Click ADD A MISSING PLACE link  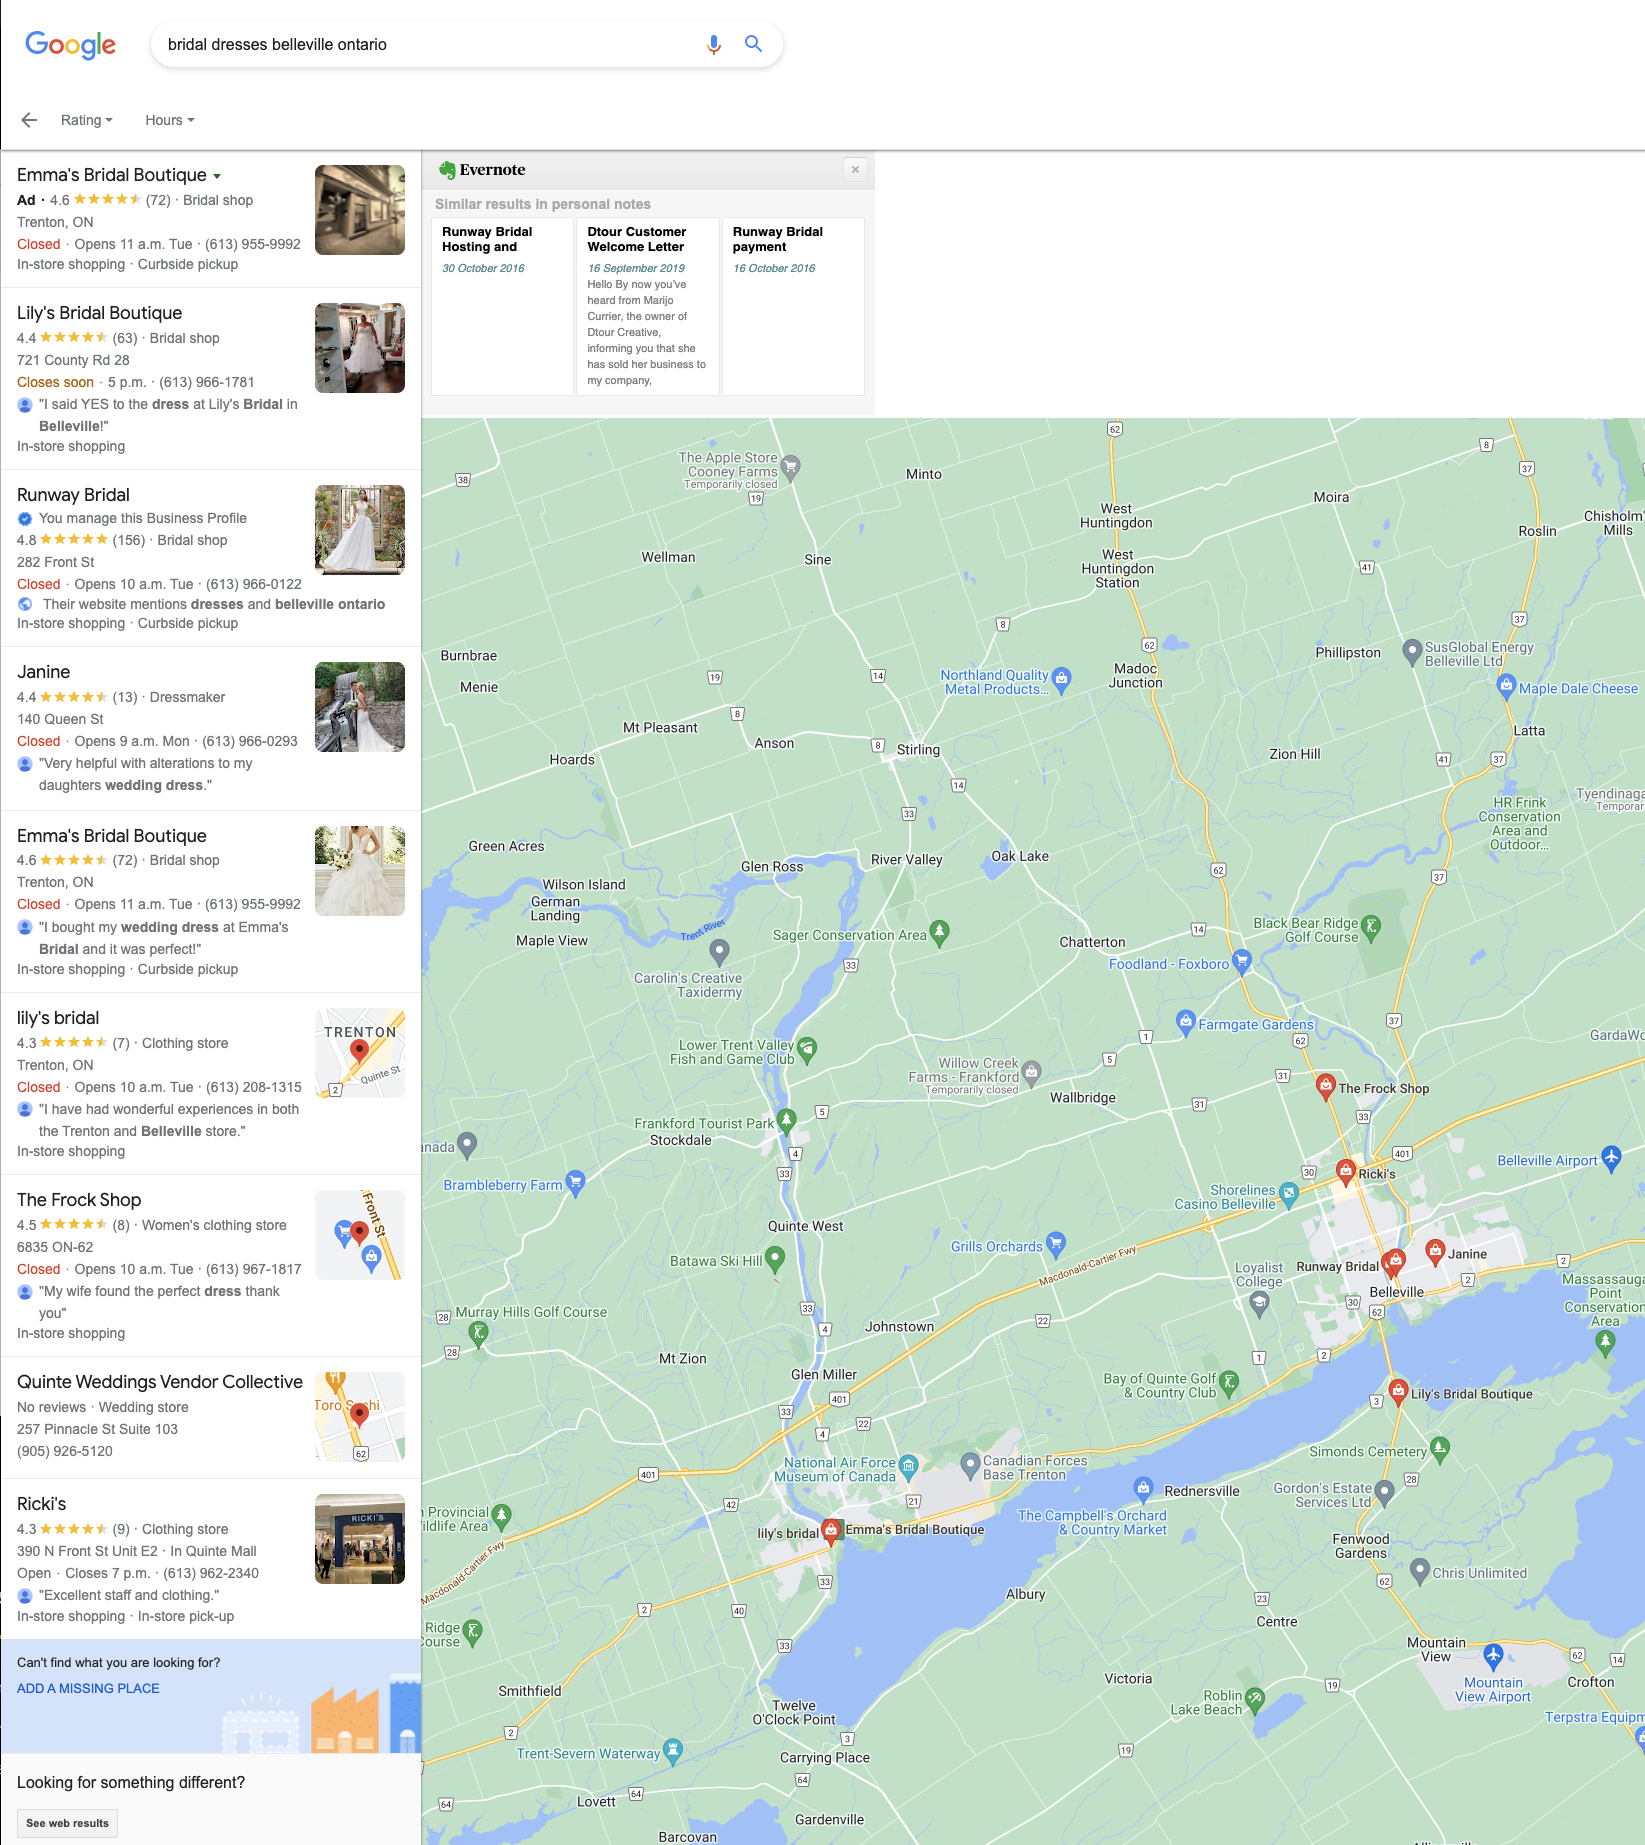[88, 1688]
